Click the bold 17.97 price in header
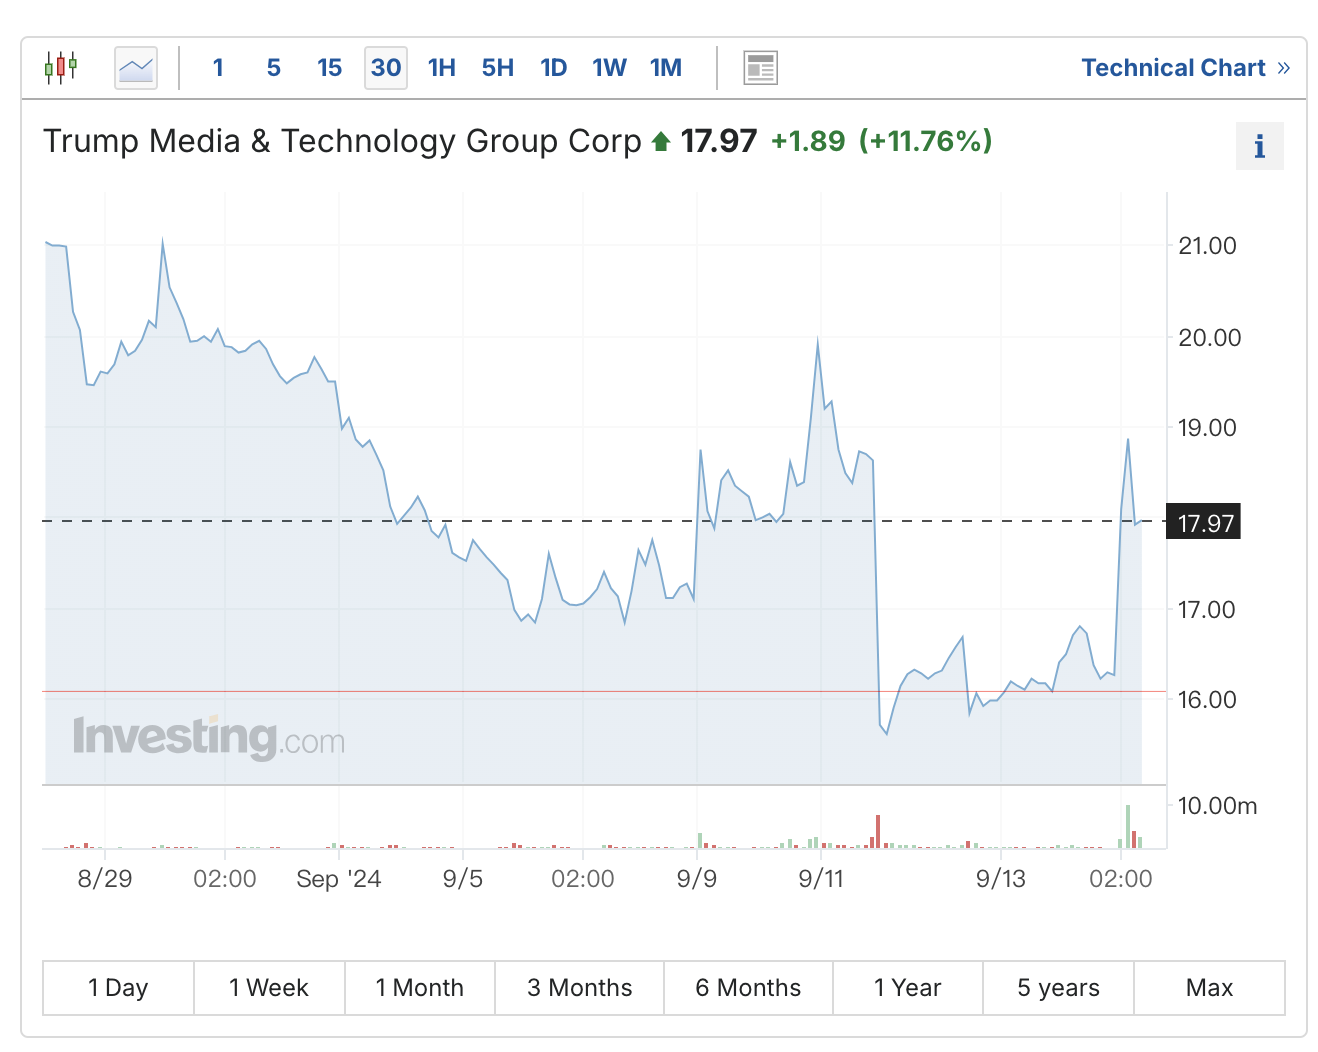This screenshot has width=1318, height=1052. click(x=719, y=141)
